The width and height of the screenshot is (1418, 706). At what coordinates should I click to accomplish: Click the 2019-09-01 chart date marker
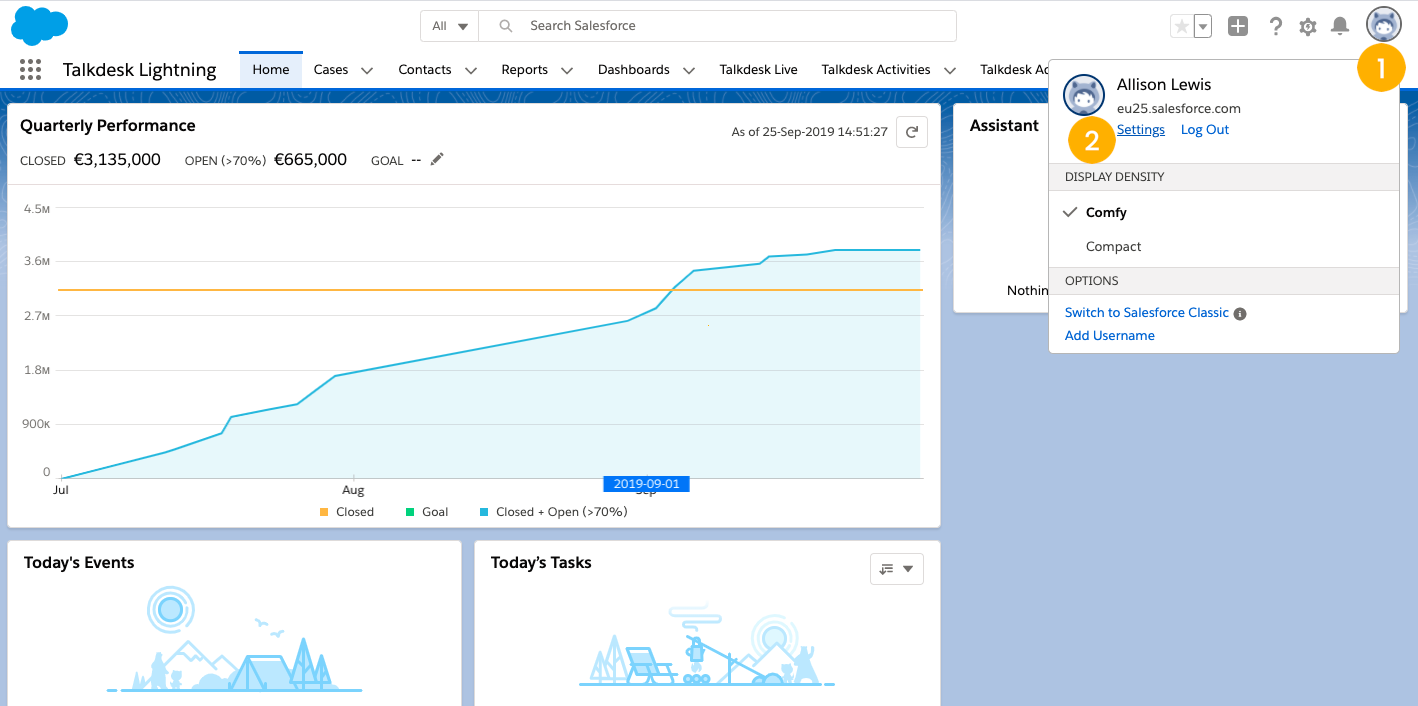[646, 484]
